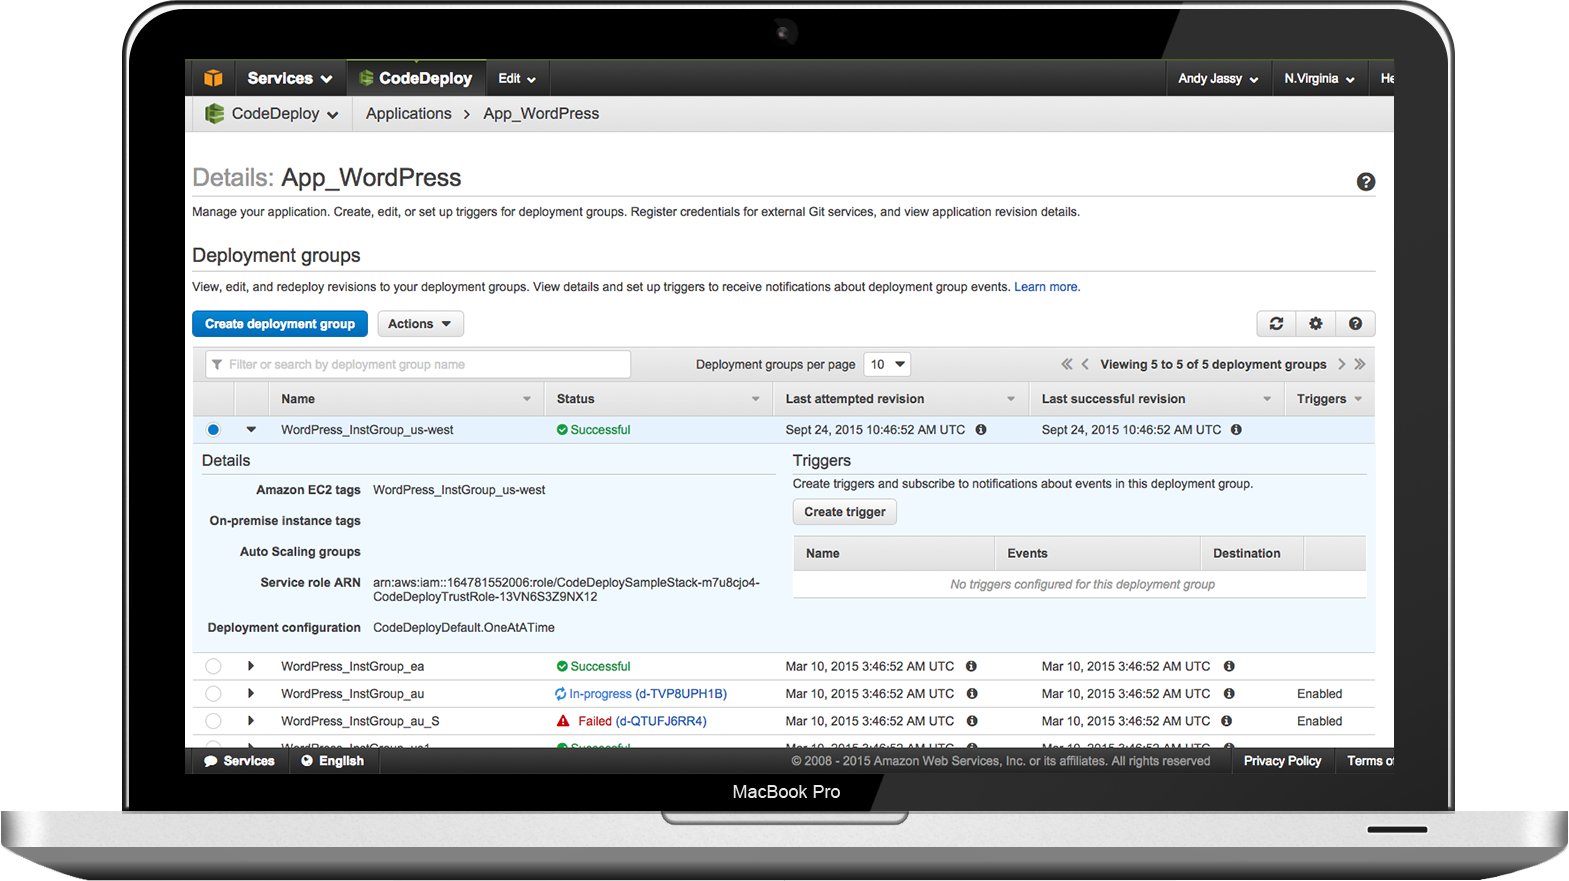Open the Actions dropdown
This screenshot has width=1569, height=881.
420,324
